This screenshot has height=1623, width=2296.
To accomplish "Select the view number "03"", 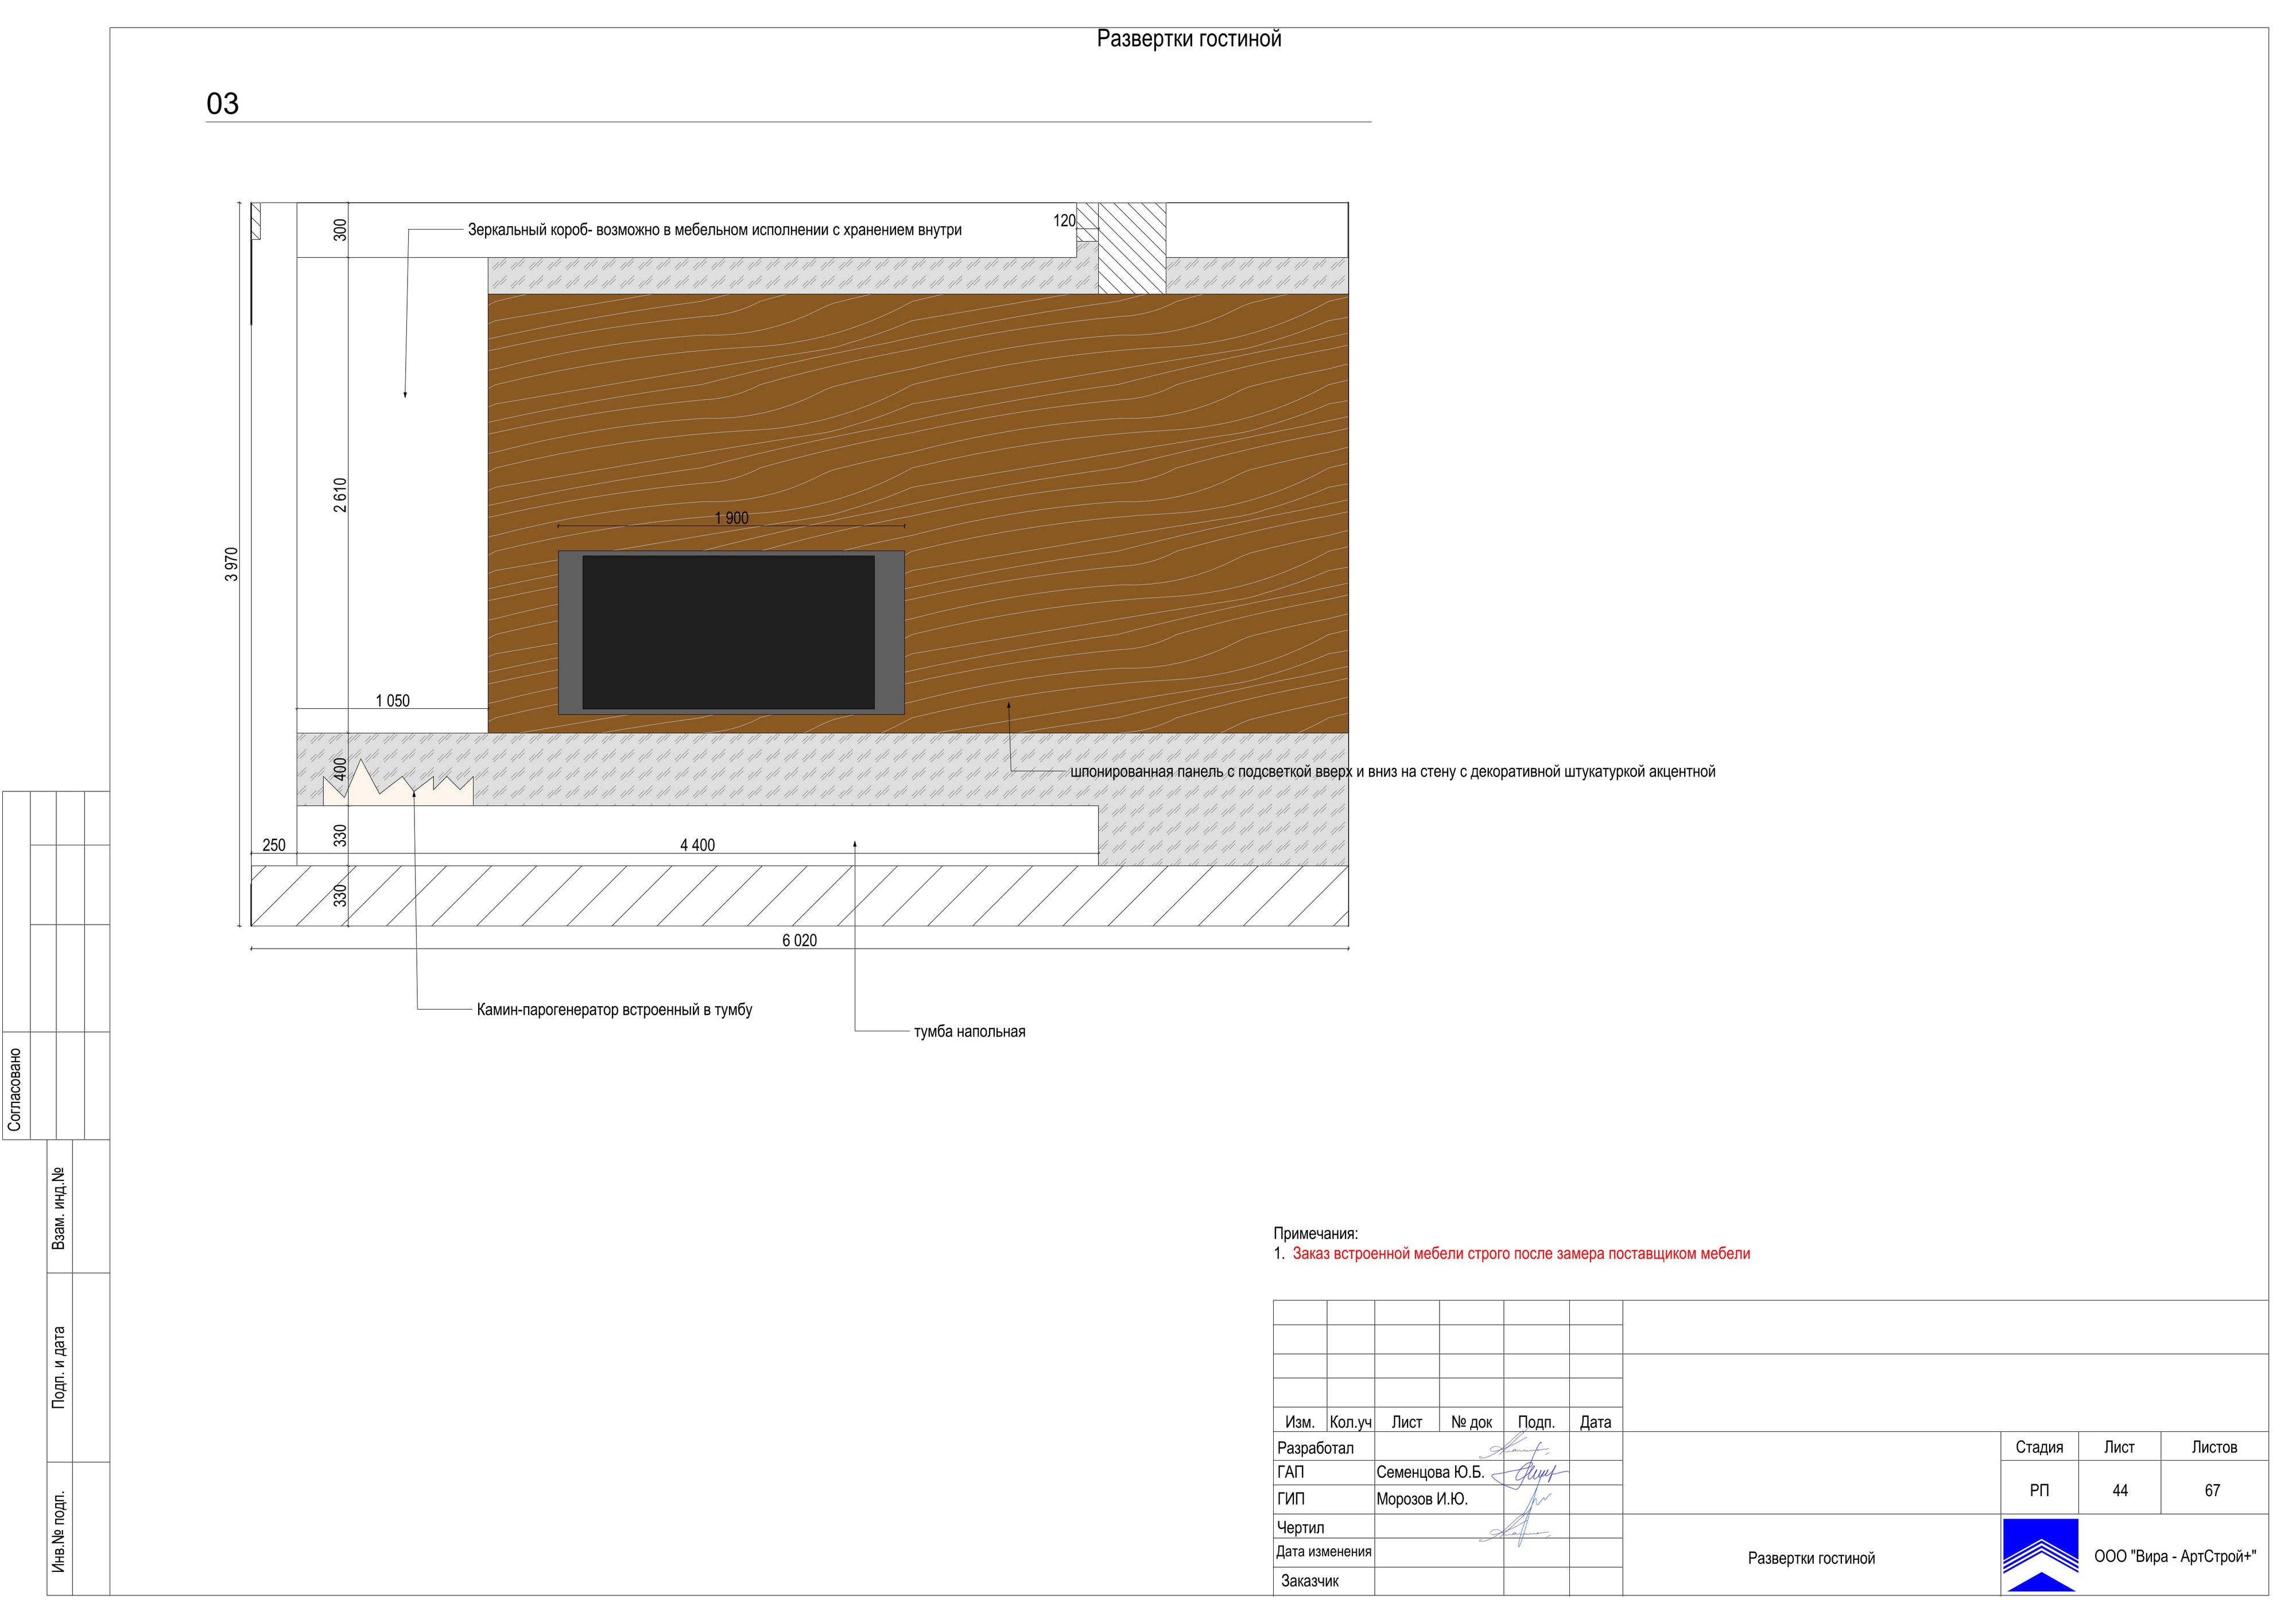I will [222, 104].
